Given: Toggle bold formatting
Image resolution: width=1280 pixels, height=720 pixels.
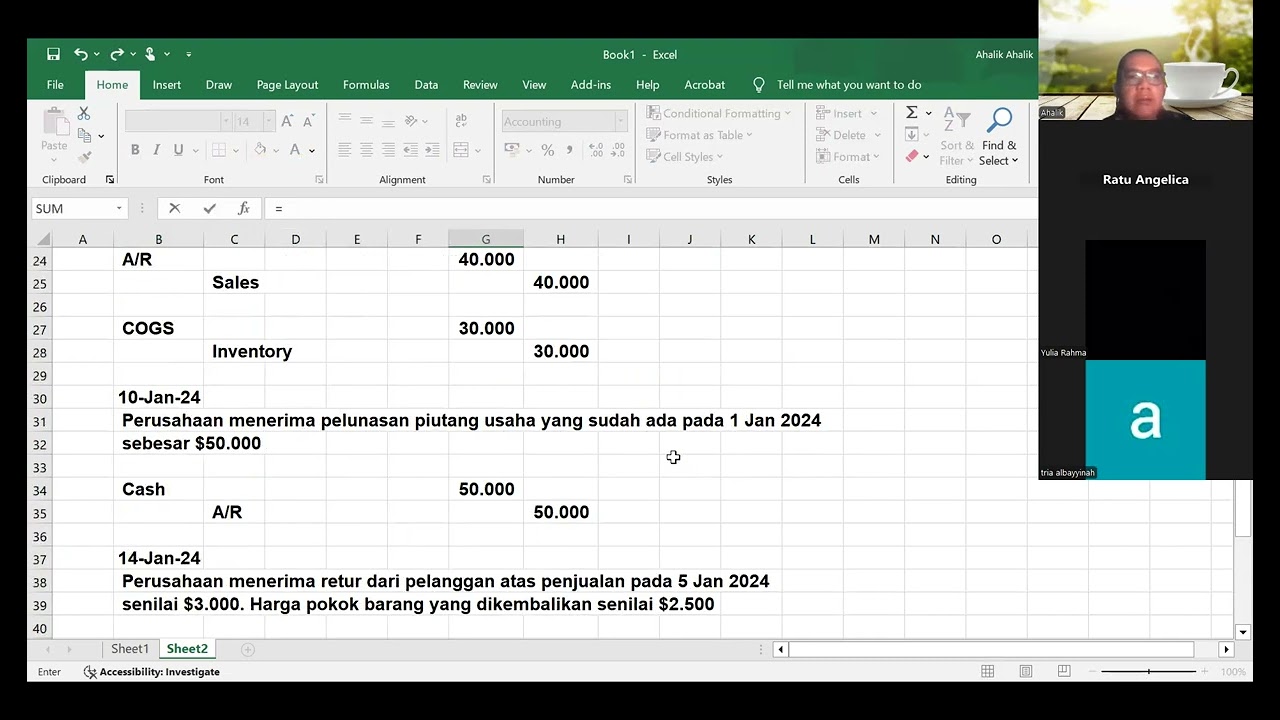Looking at the screenshot, I should 135,150.
